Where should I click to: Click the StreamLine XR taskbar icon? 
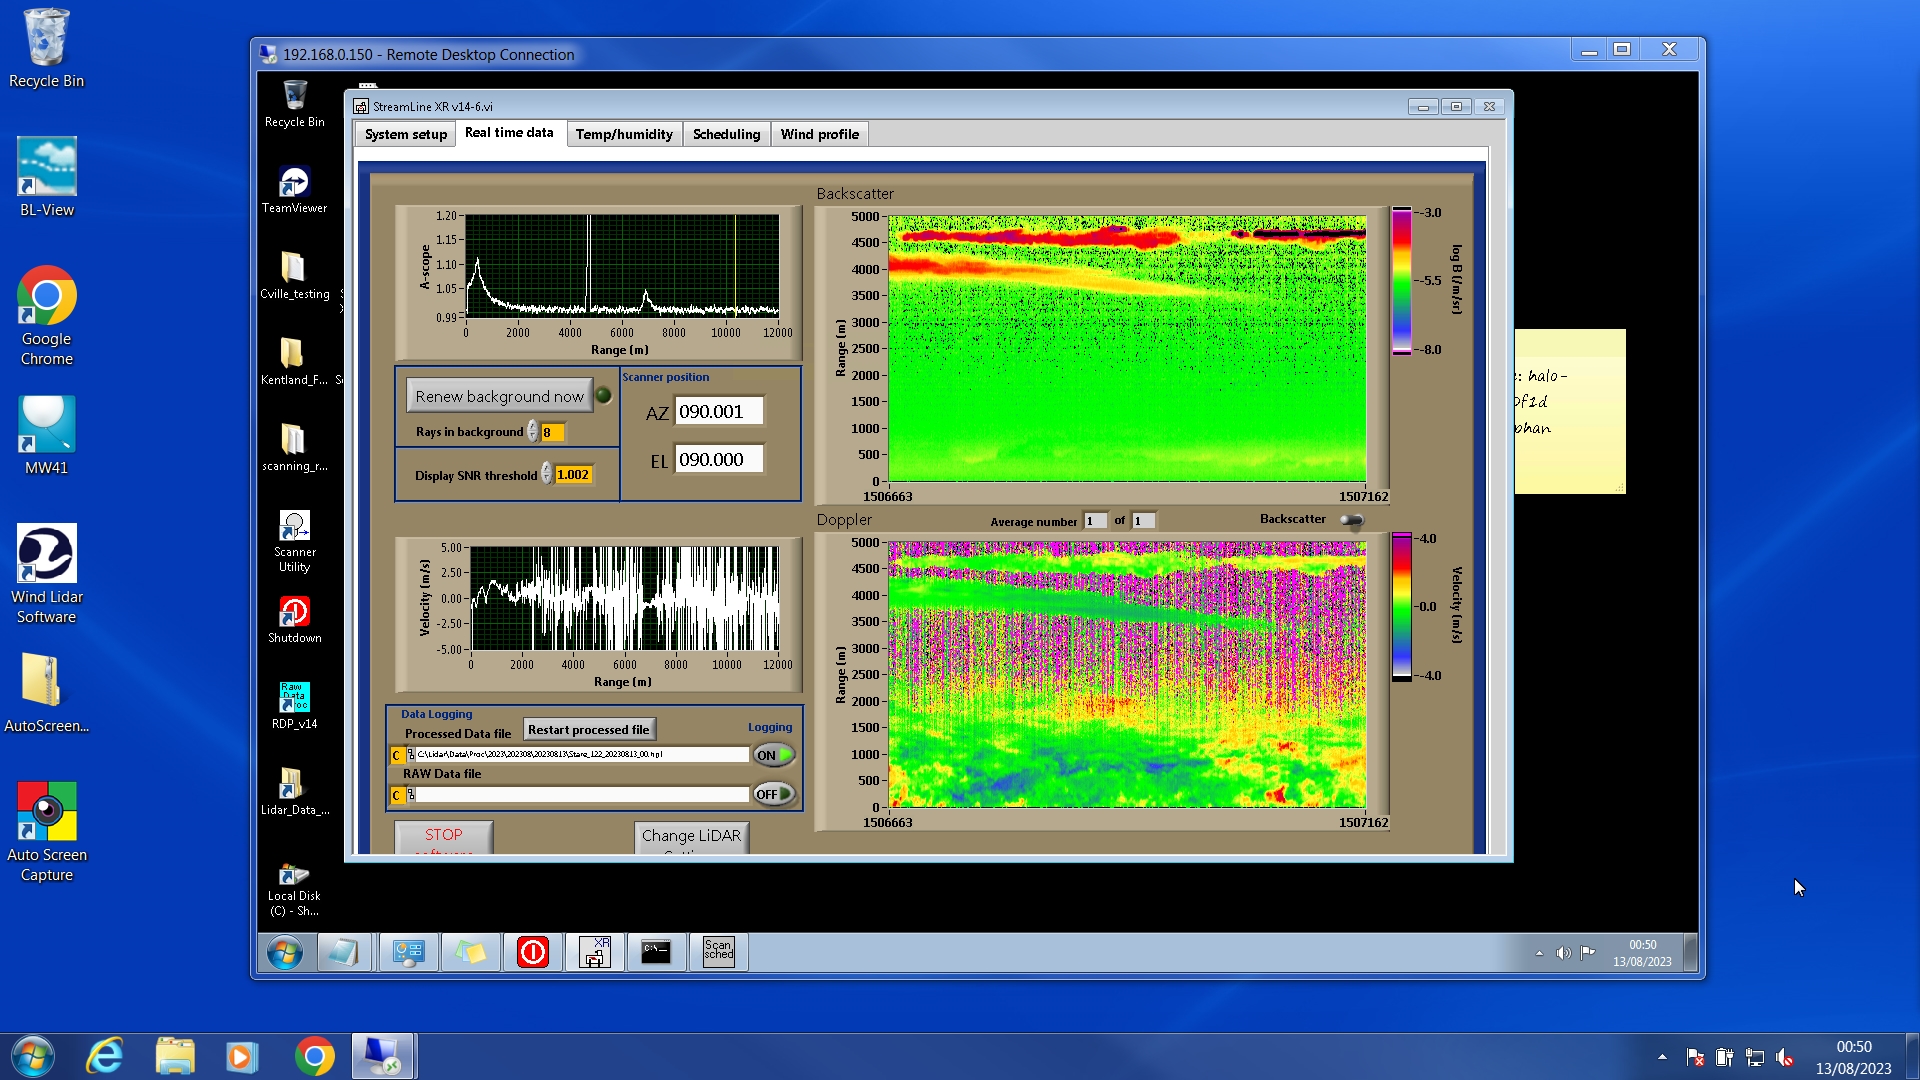tap(595, 952)
